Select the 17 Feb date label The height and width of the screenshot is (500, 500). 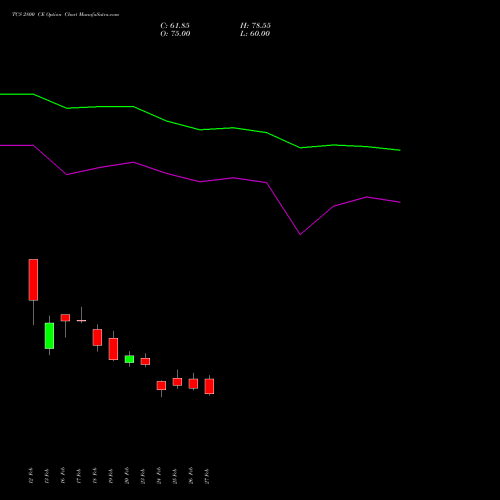(x=79, y=476)
